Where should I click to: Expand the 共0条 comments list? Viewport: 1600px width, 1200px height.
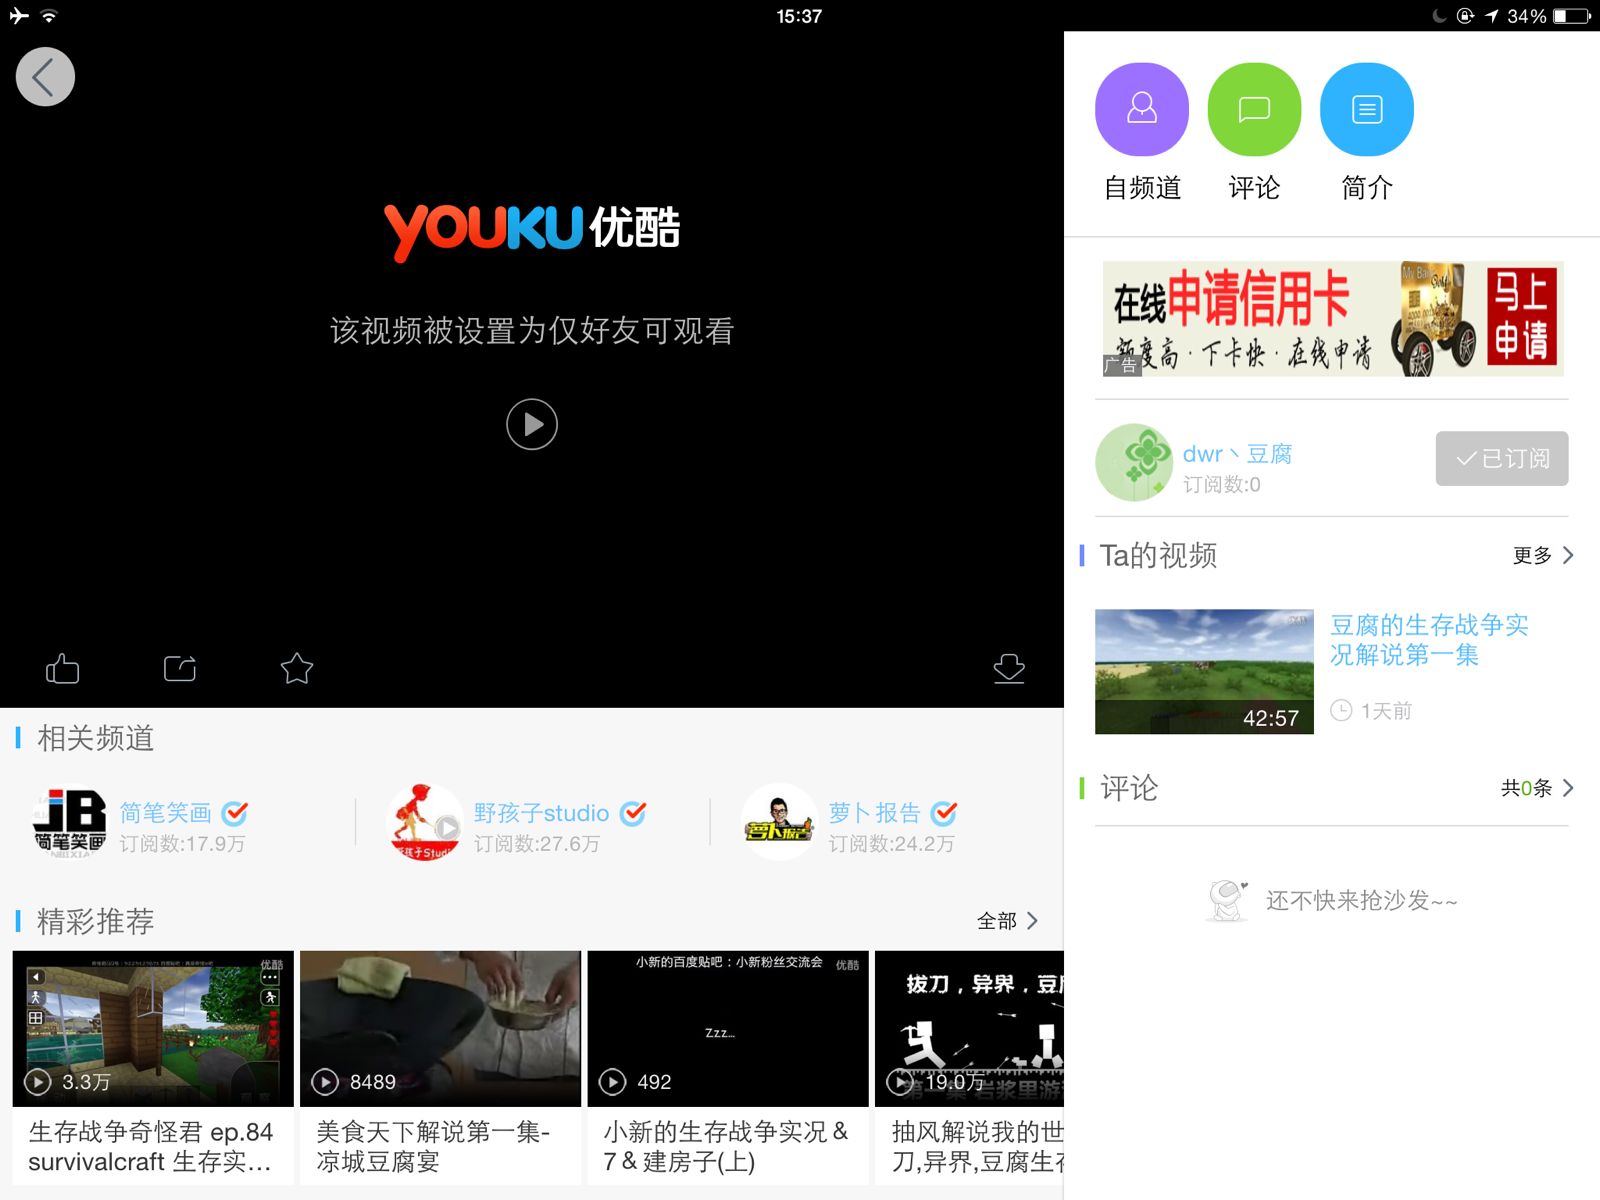tap(1537, 788)
